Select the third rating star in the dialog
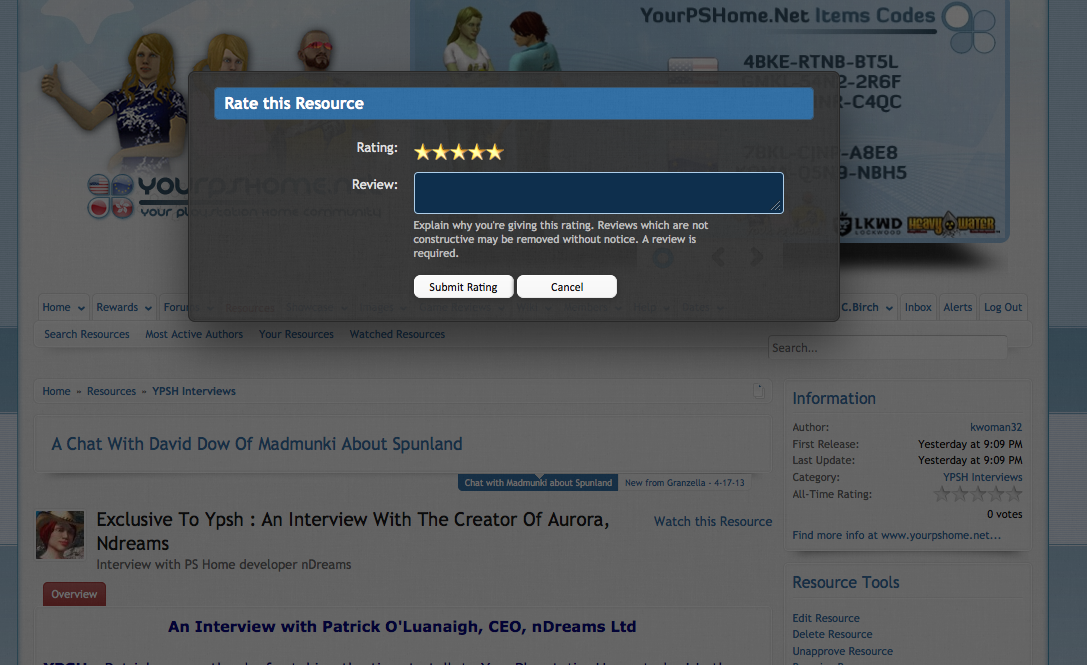This screenshot has width=1087, height=665. (x=458, y=152)
